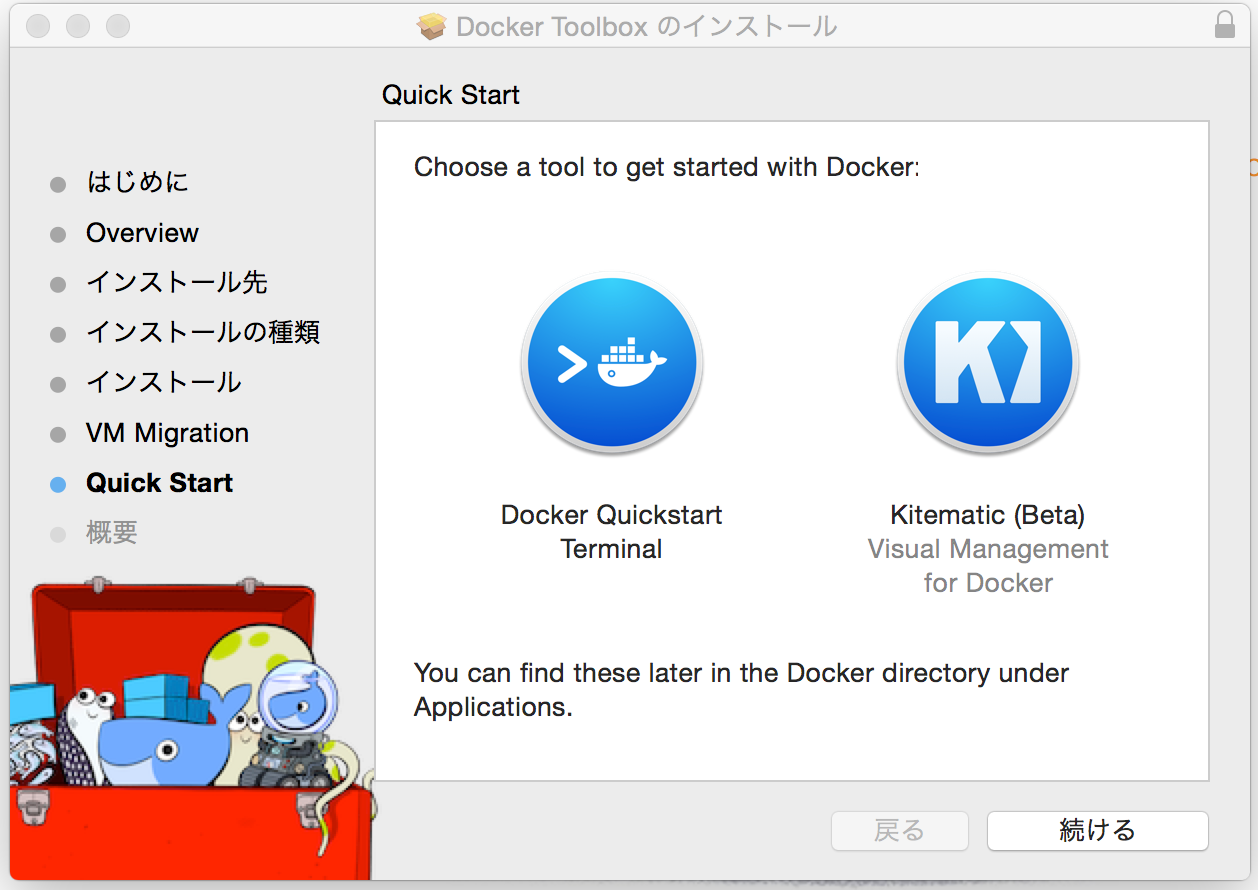Select the インストールの種類 step

(x=203, y=332)
